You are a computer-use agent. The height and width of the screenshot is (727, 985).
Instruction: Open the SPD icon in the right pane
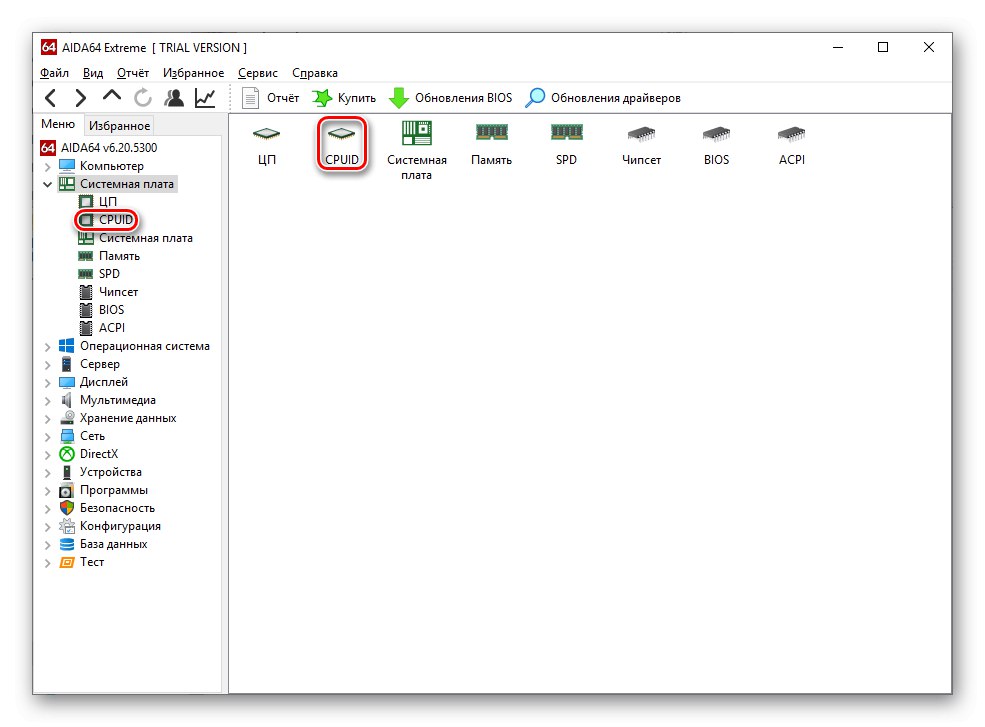point(566,145)
